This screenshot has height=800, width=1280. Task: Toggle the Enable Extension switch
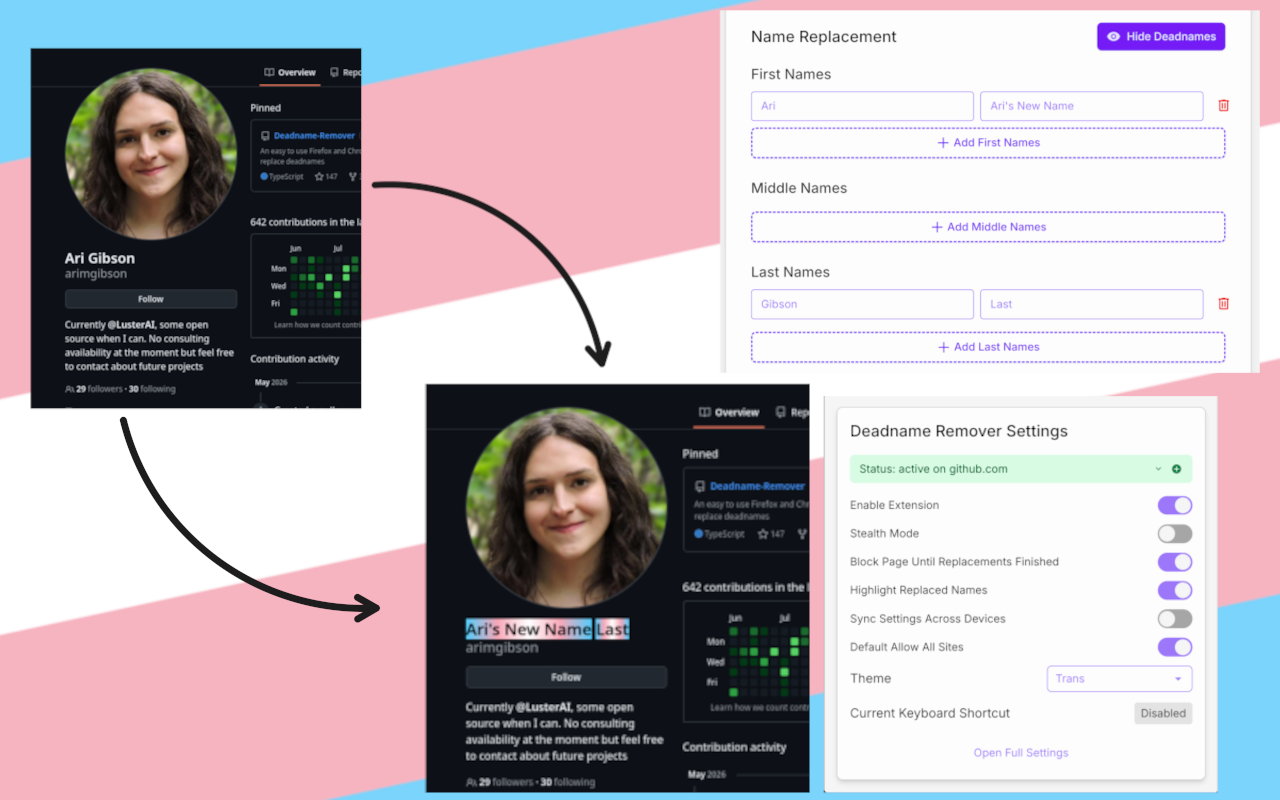pos(1175,506)
